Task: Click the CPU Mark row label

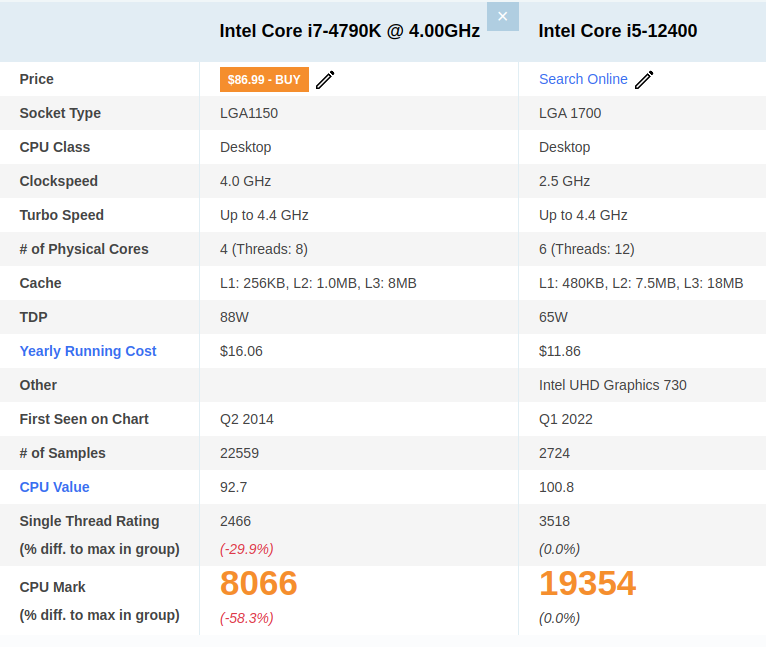Action: point(52,587)
